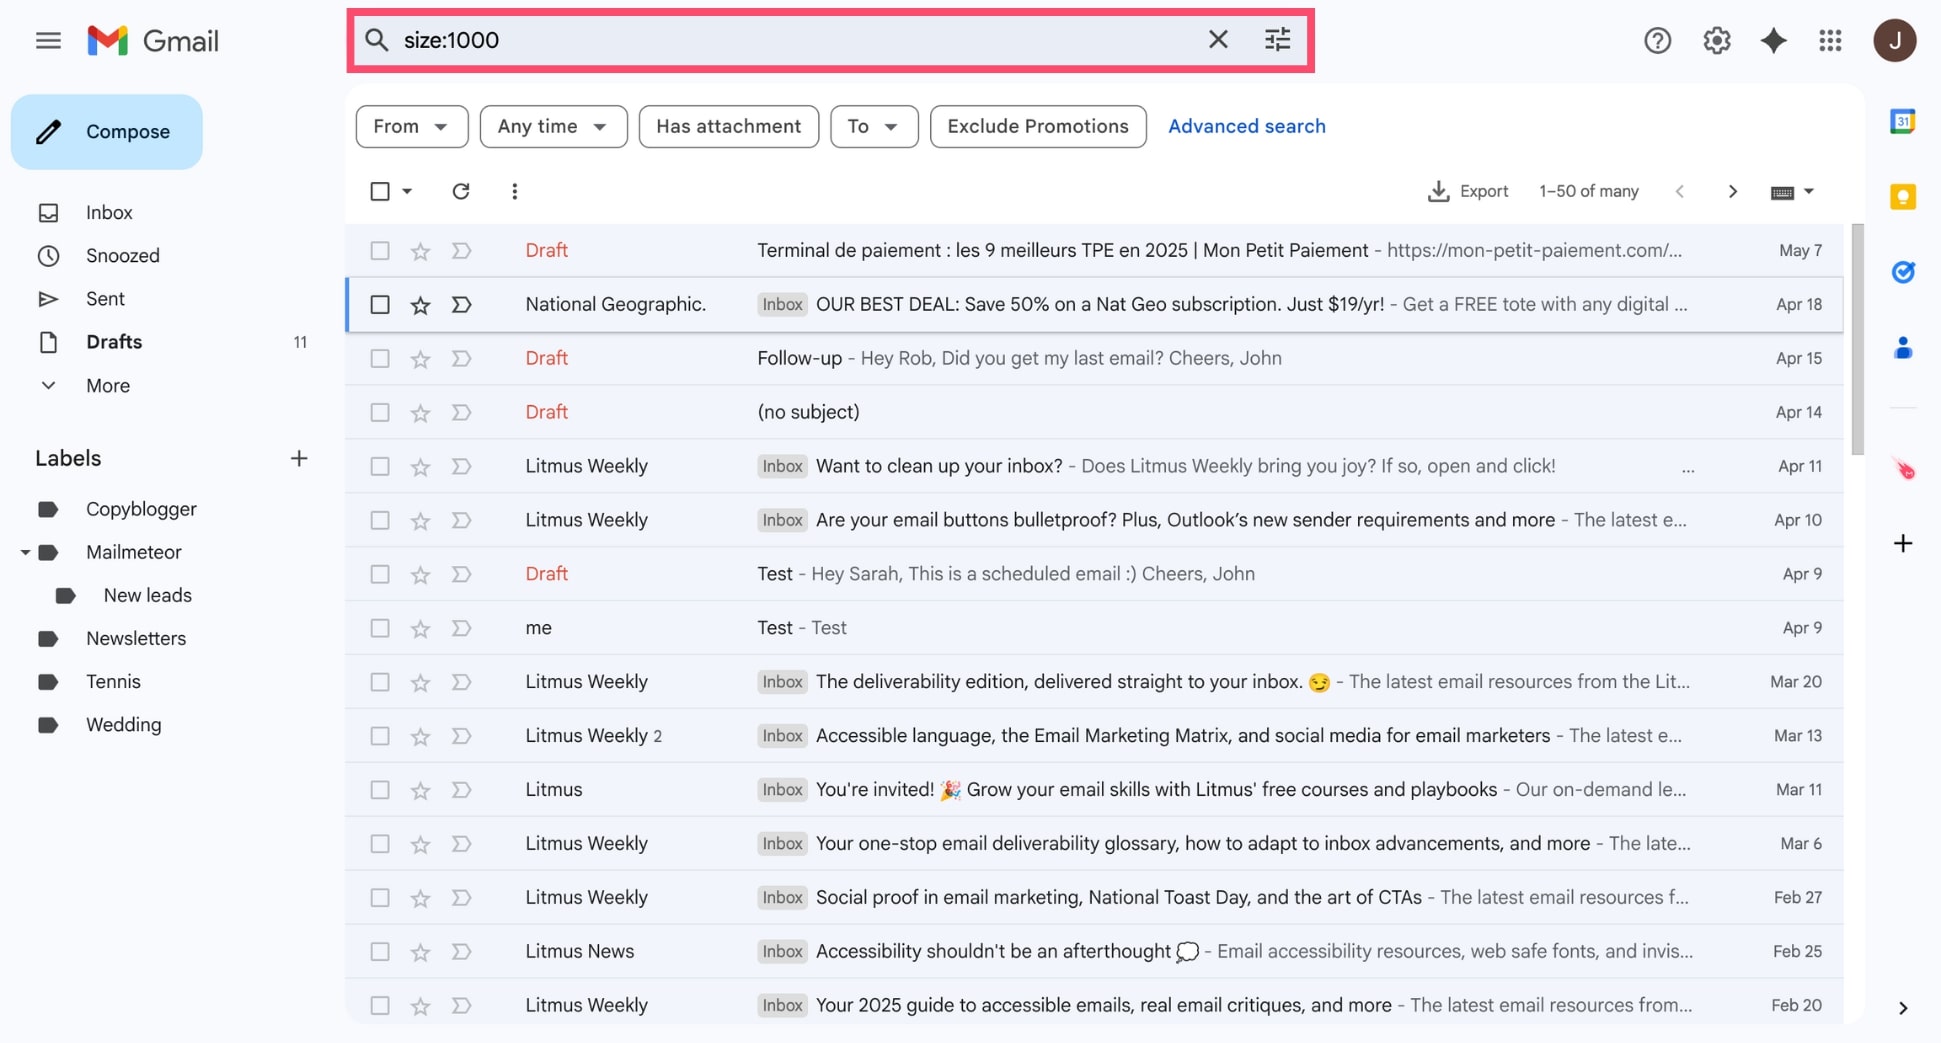The image size is (1941, 1043).
Task: Open the Drafts folder
Action: (x=114, y=342)
